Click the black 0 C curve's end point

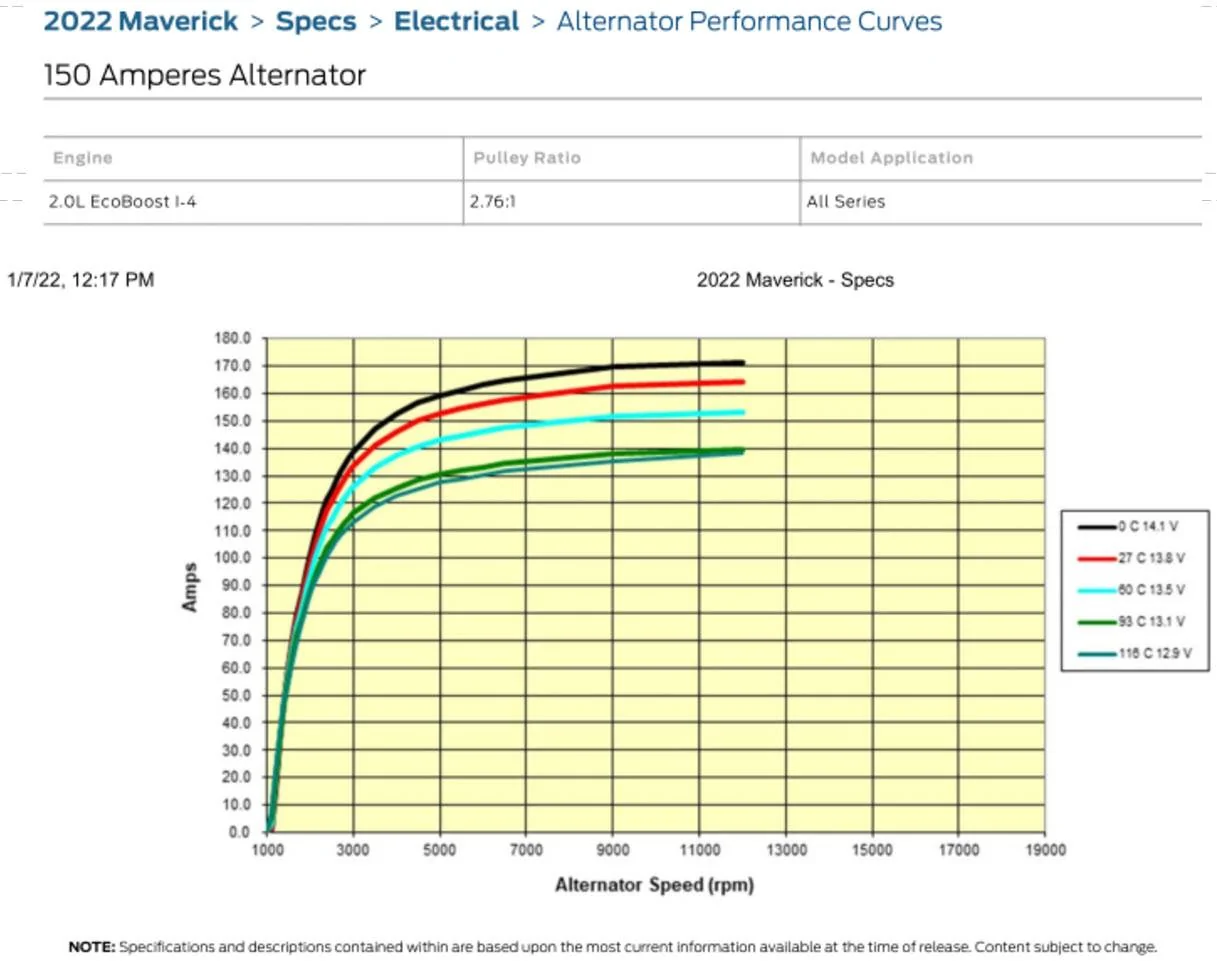[x=741, y=362]
